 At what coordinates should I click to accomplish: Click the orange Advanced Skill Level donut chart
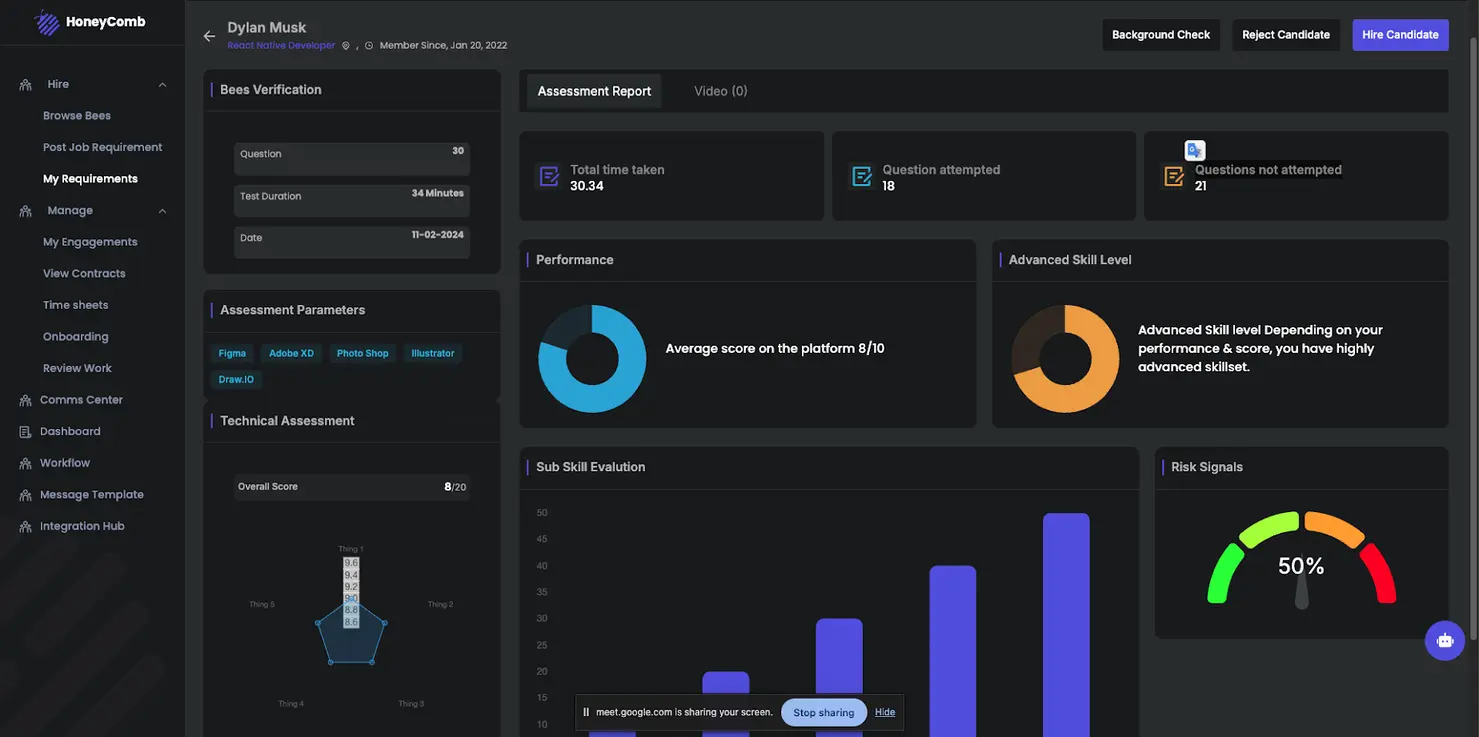[x=1065, y=359]
